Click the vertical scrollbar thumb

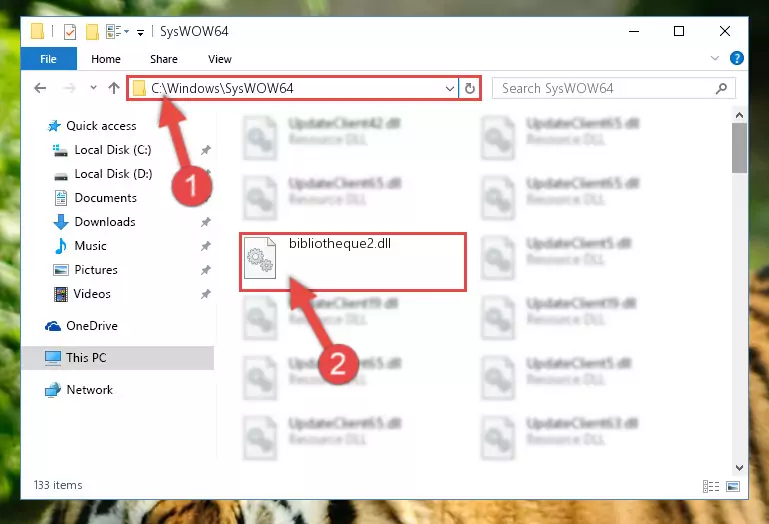pos(739,148)
